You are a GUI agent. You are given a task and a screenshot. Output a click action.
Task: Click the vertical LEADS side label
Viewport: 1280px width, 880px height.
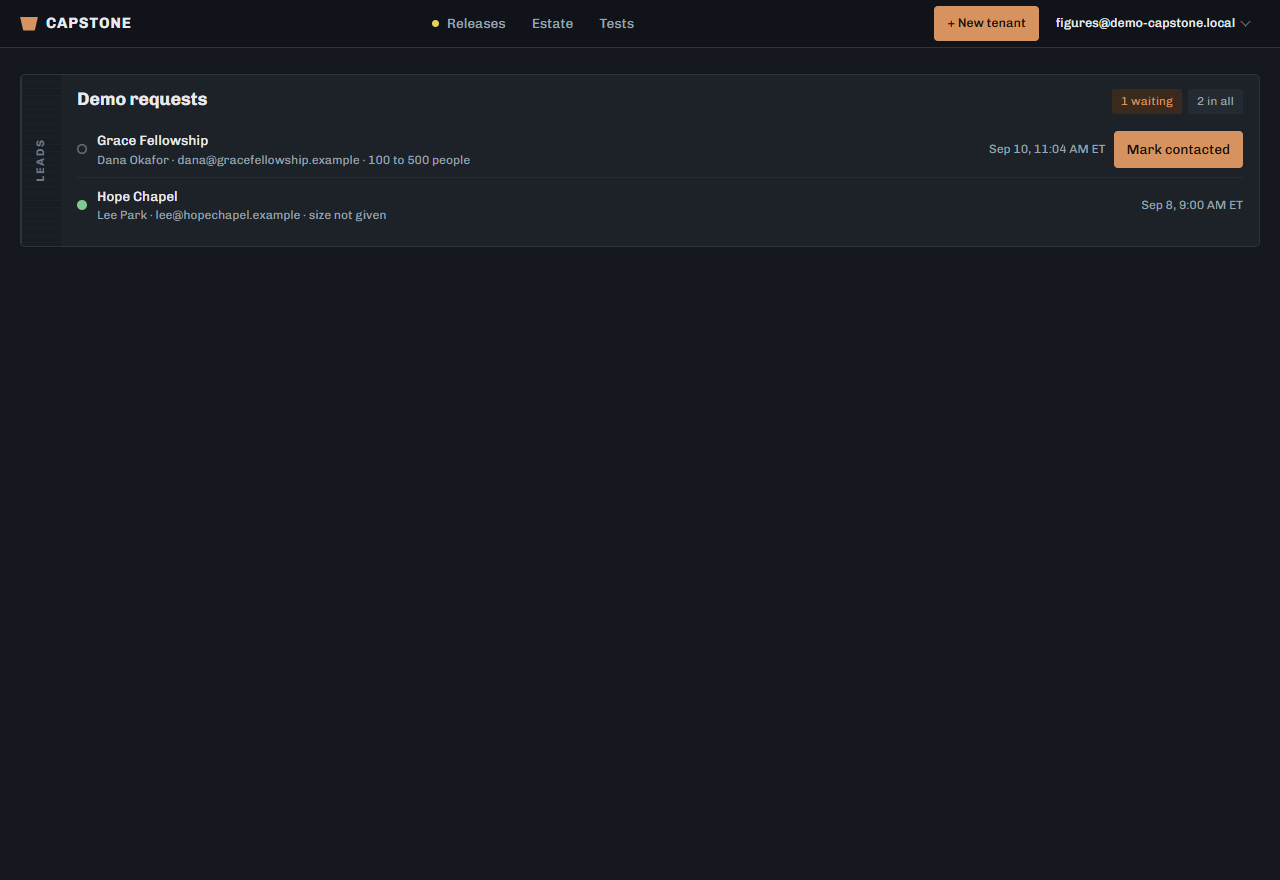pos(41,160)
